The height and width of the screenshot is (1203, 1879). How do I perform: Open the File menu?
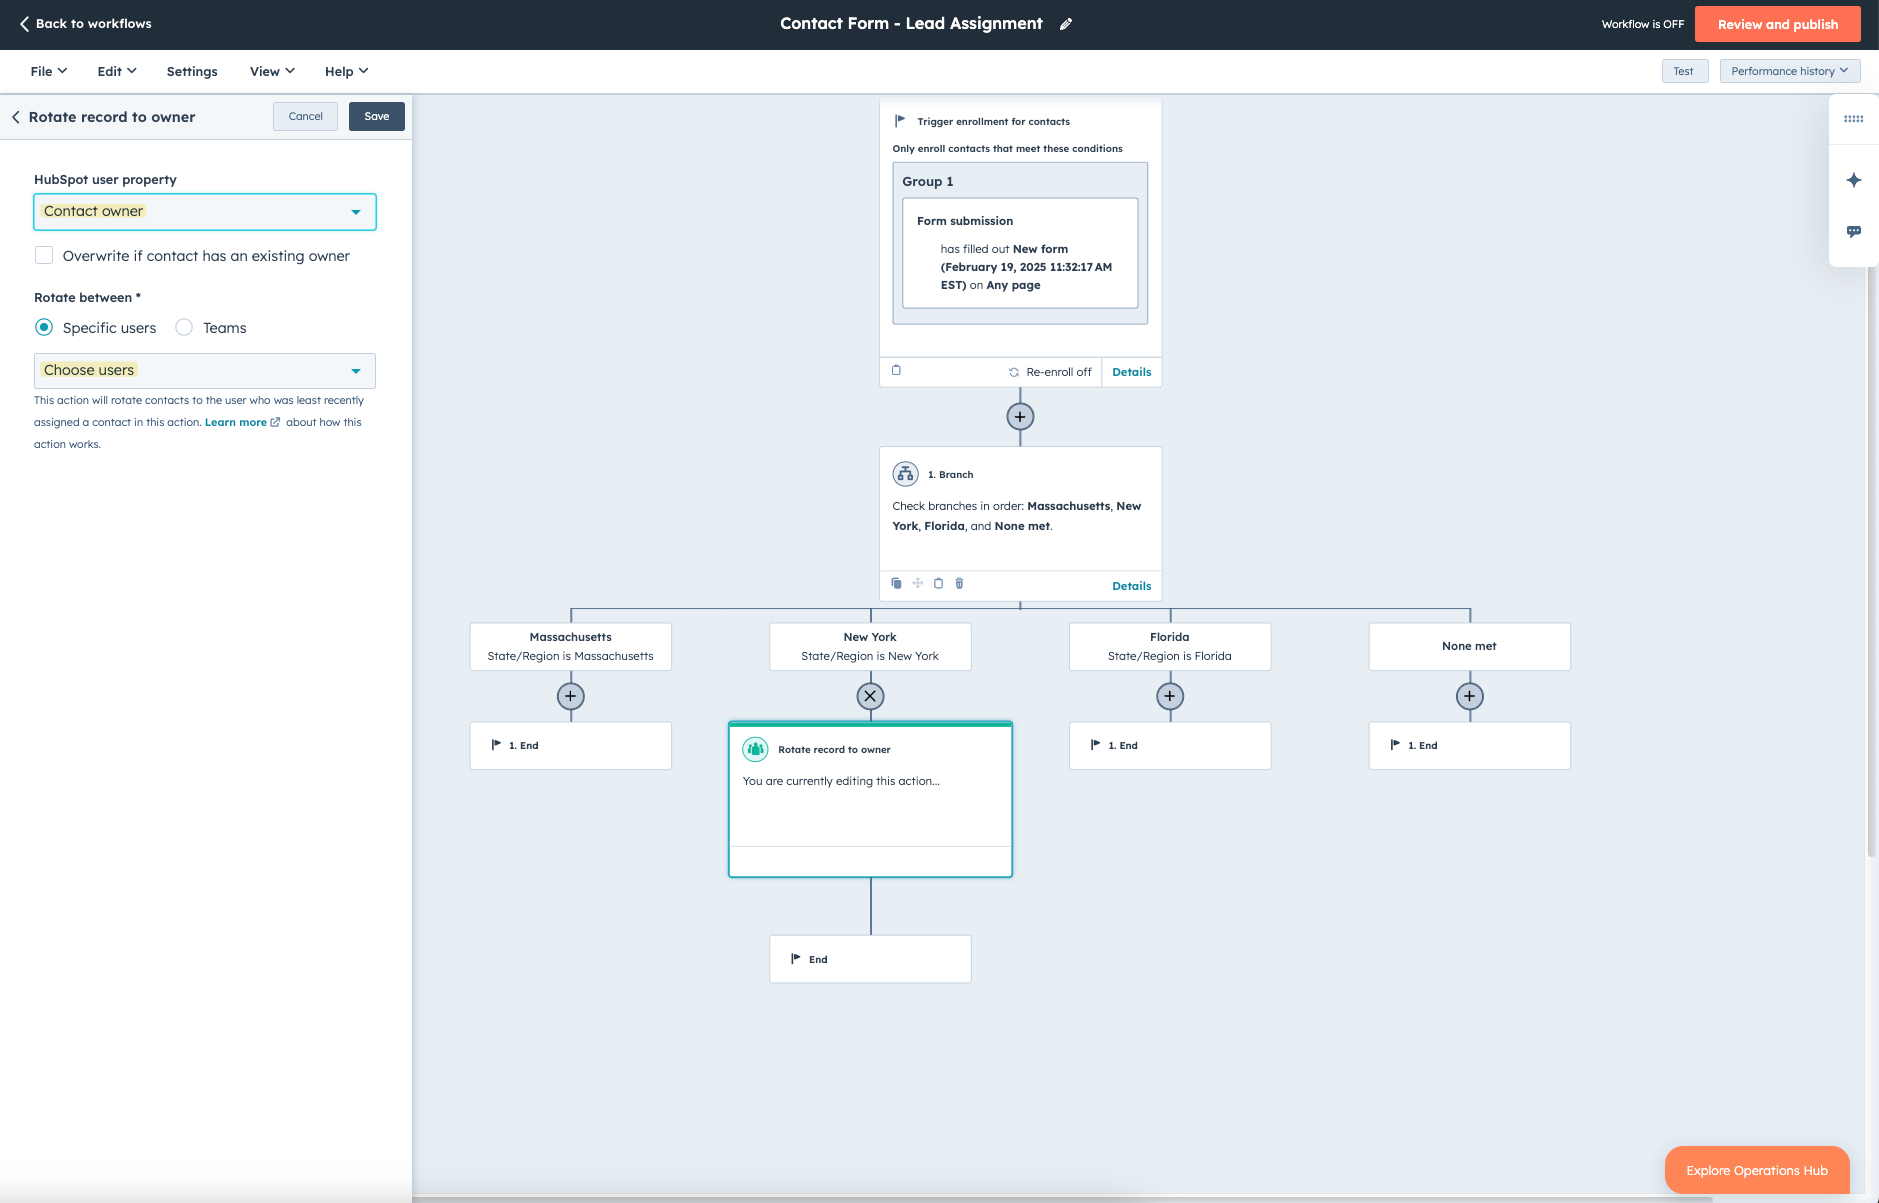[x=49, y=71]
